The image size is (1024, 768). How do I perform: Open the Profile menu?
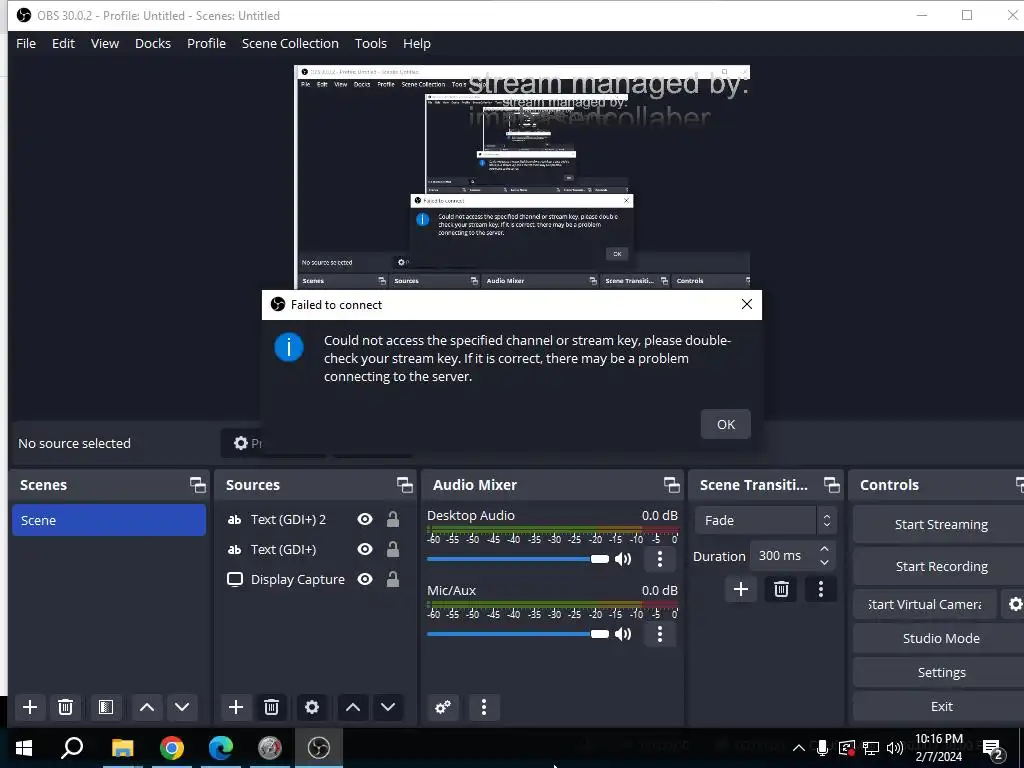tap(206, 43)
